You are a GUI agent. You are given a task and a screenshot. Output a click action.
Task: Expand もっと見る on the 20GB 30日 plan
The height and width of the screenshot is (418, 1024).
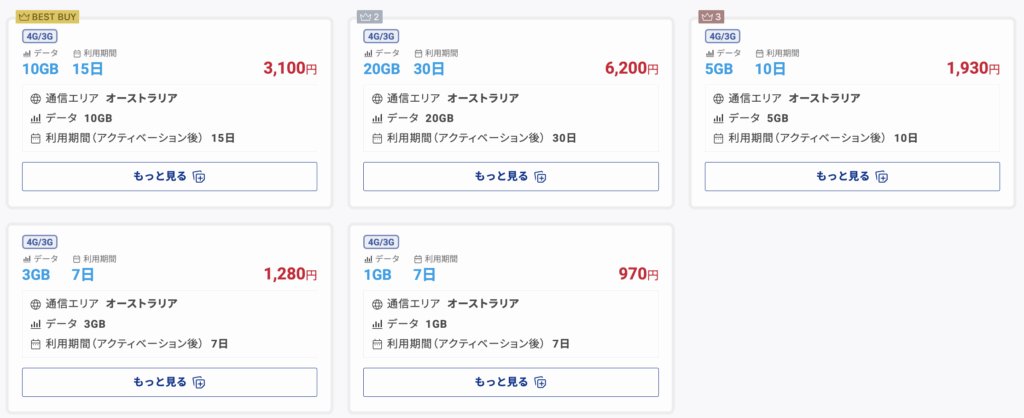[511, 176]
